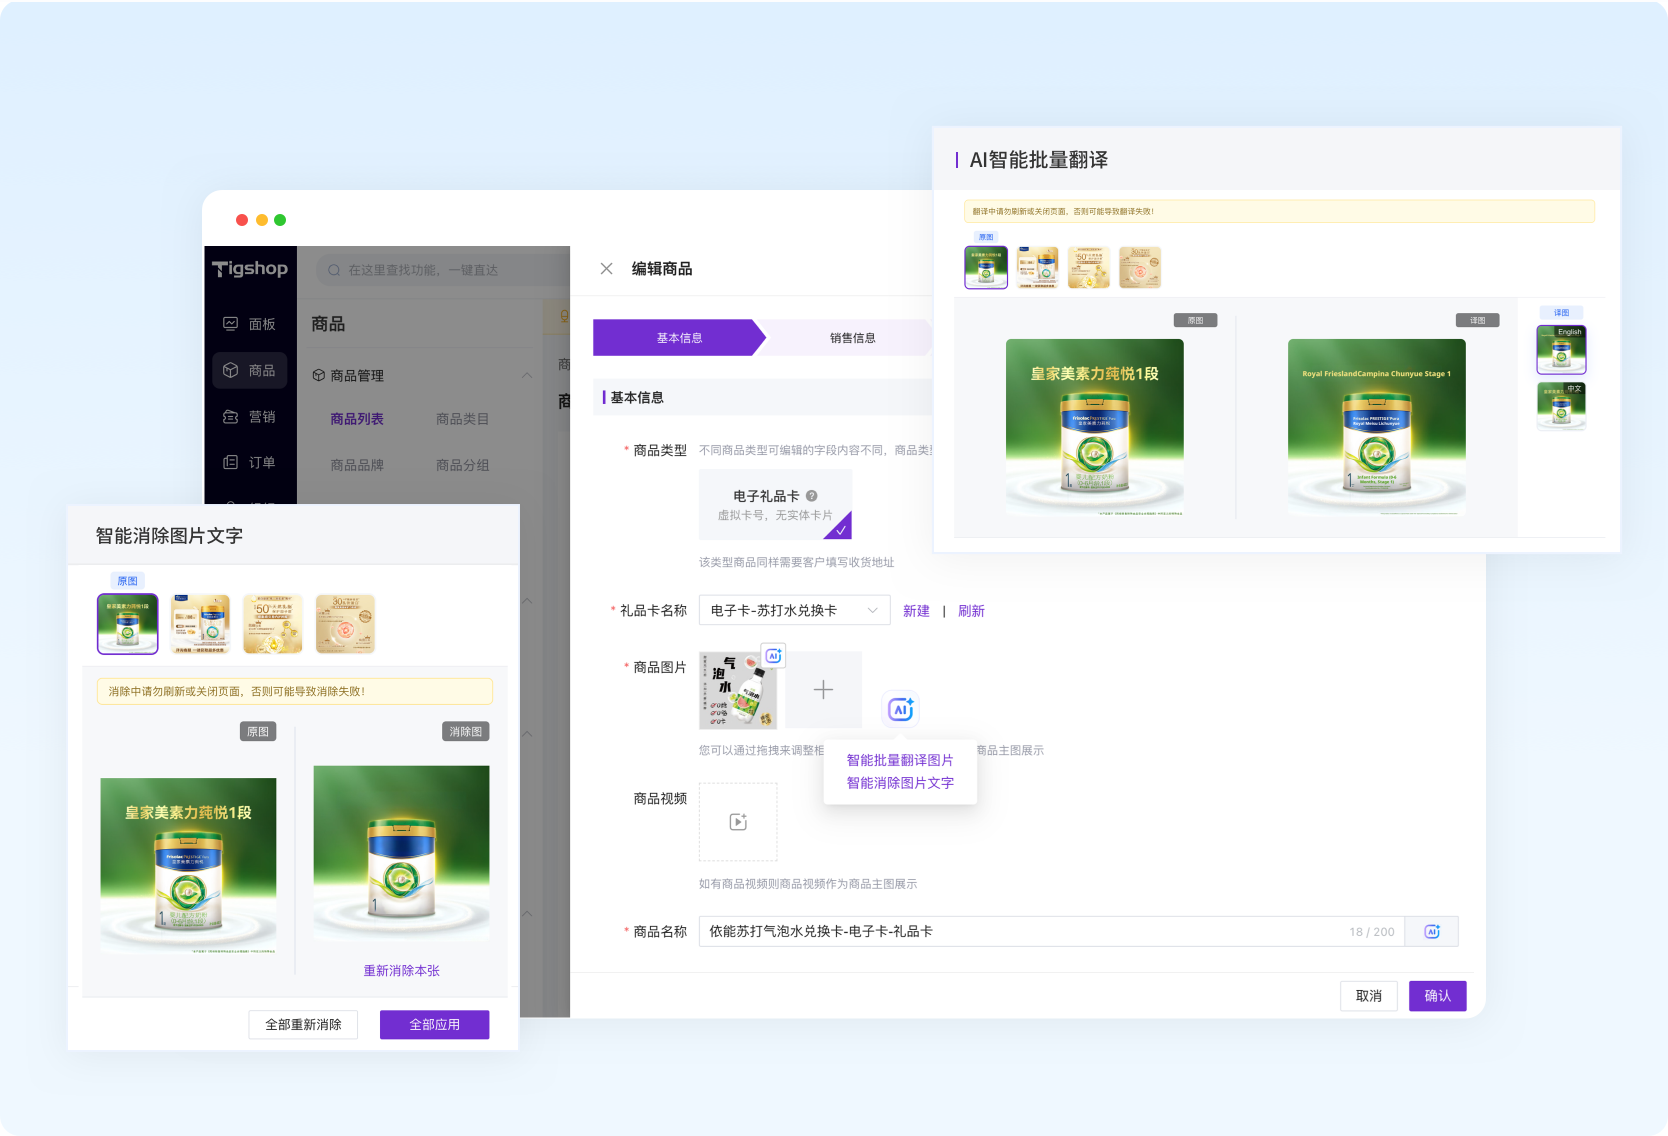The width and height of the screenshot is (1668, 1136).
Task: Select the 商品 cube icon in sidebar
Action: point(231,370)
